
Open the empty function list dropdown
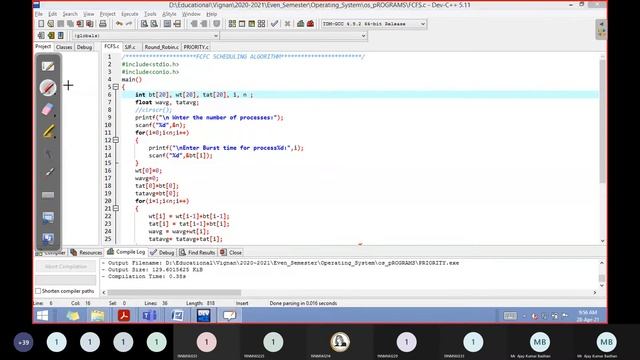click(363, 36)
